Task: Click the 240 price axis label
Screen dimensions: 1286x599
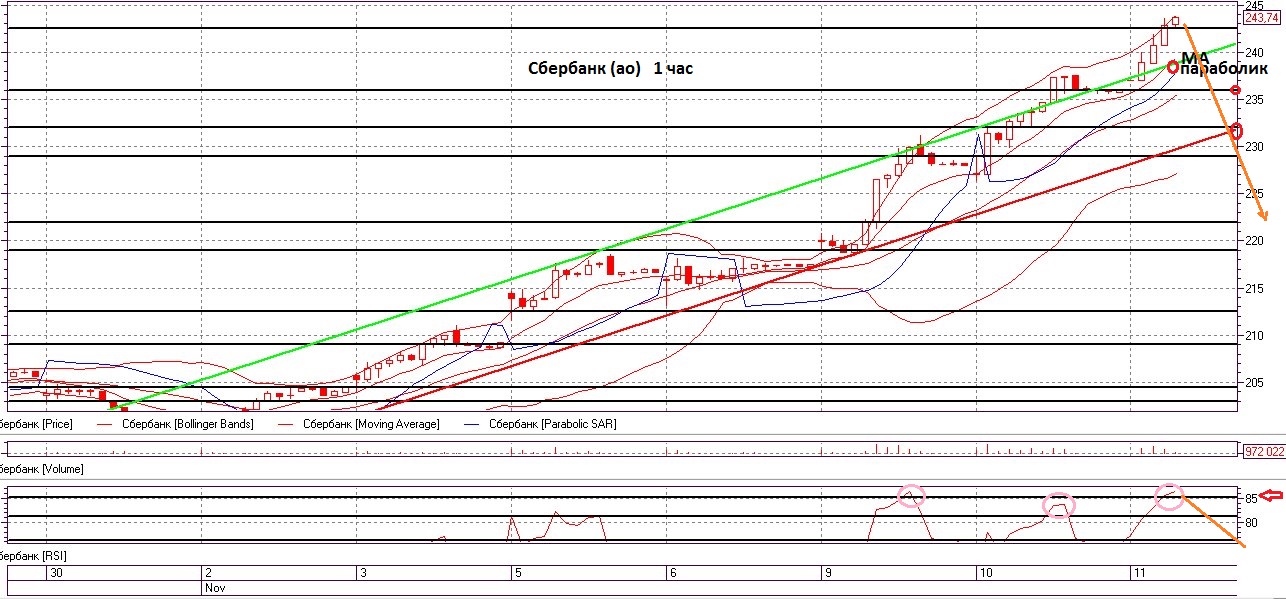Action: pos(1254,52)
